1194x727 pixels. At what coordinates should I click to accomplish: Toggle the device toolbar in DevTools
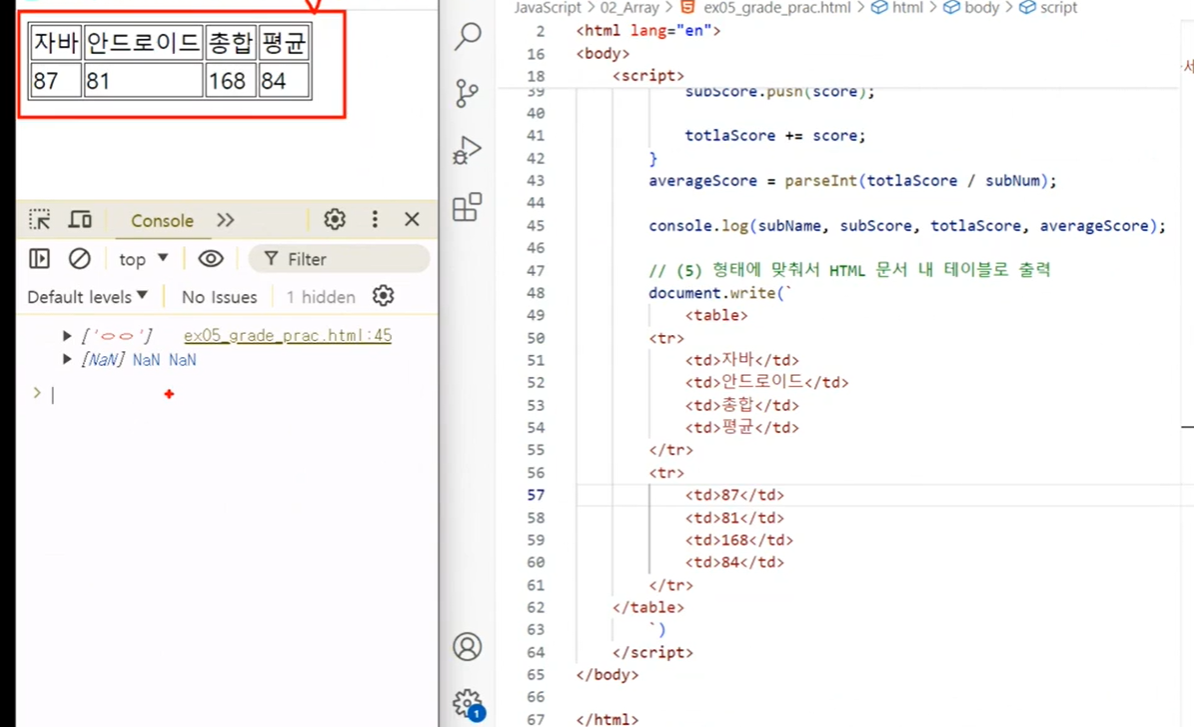(80, 220)
